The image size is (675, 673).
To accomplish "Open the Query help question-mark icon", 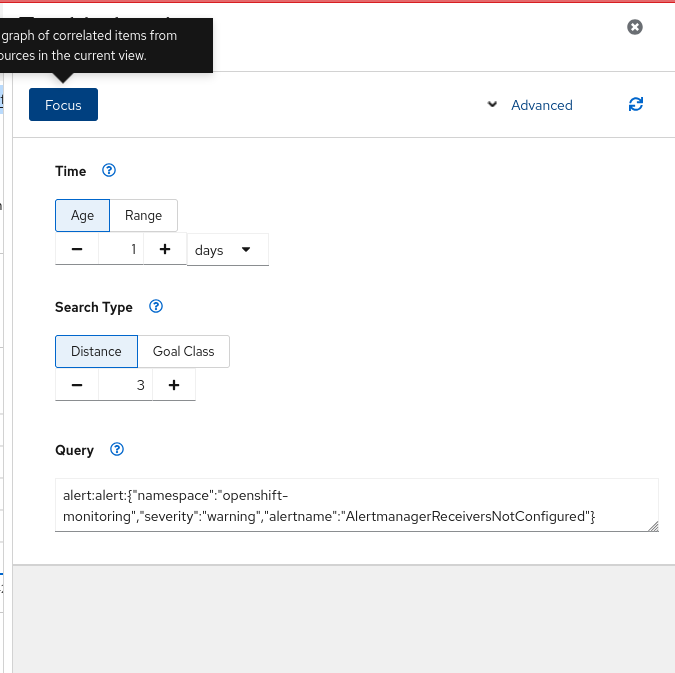I will pos(117,450).
